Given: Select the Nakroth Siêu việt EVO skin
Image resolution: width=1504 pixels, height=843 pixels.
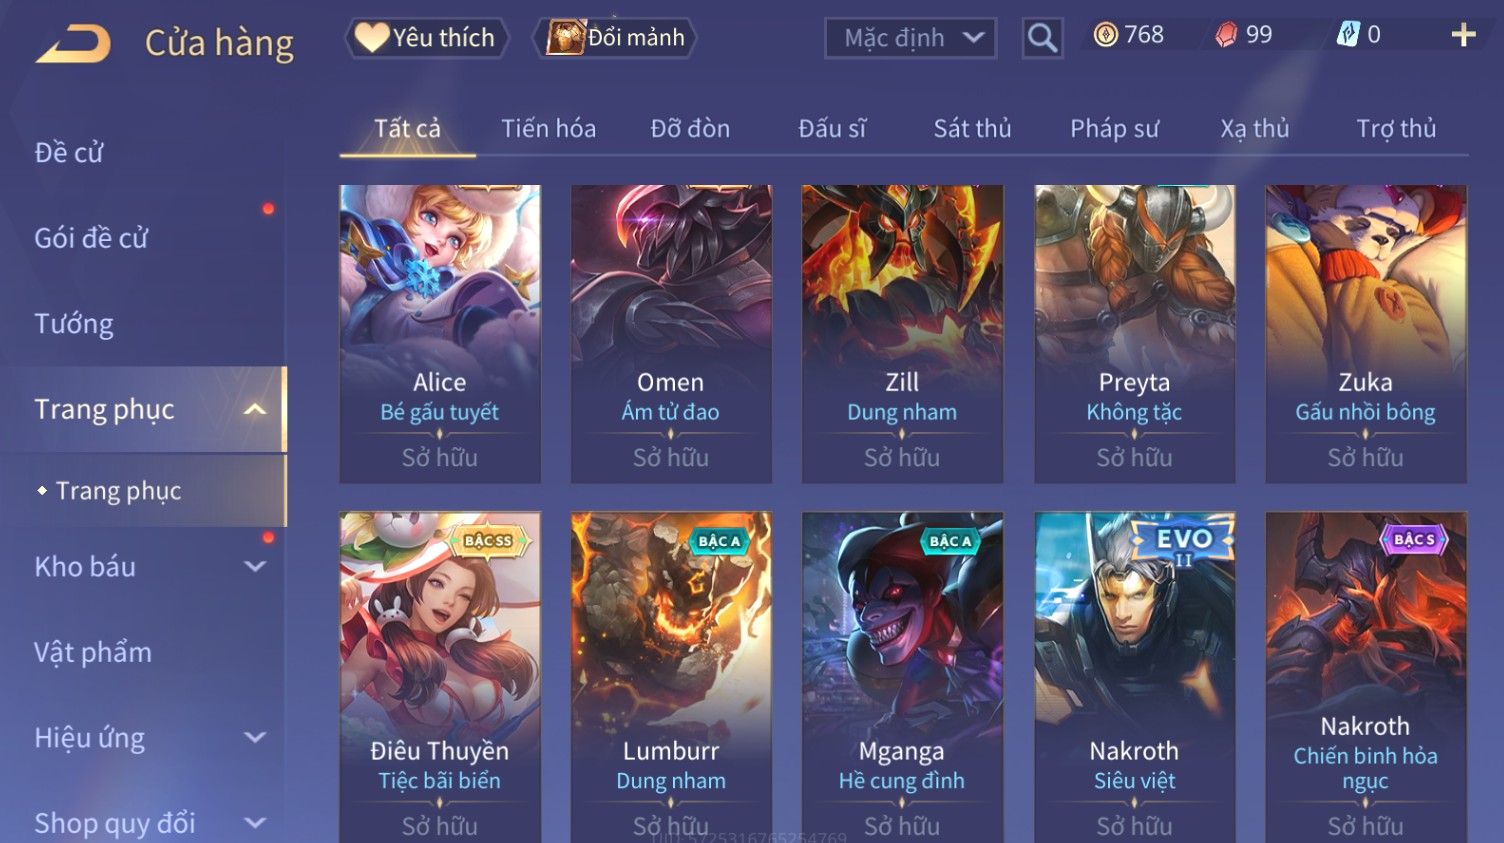Looking at the screenshot, I should tap(1134, 677).
